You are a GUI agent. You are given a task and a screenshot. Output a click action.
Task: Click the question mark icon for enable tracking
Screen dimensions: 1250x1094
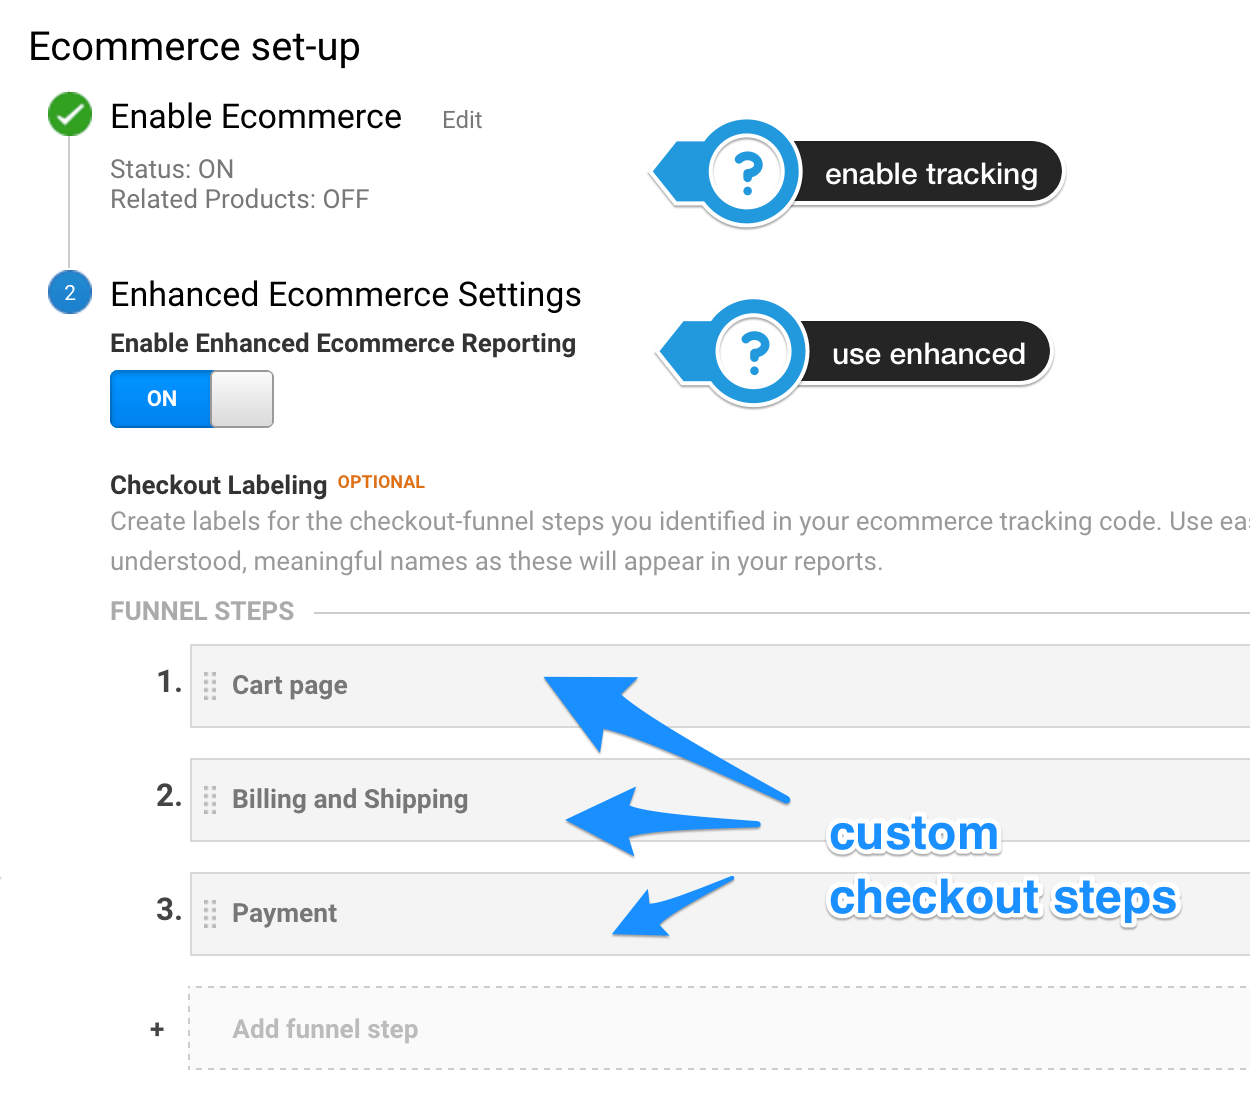pyautogui.click(x=746, y=171)
